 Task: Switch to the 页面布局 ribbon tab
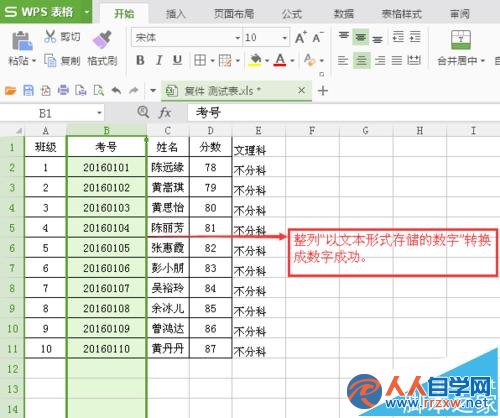pos(234,14)
